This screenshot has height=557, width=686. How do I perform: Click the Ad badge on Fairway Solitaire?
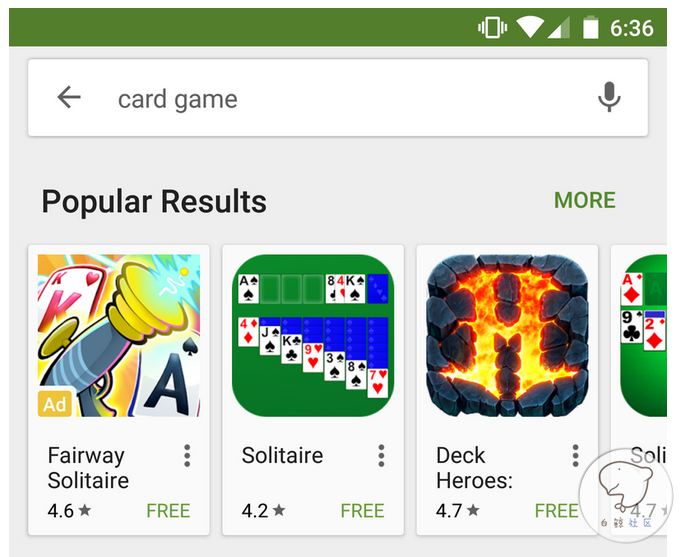(55, 404)
